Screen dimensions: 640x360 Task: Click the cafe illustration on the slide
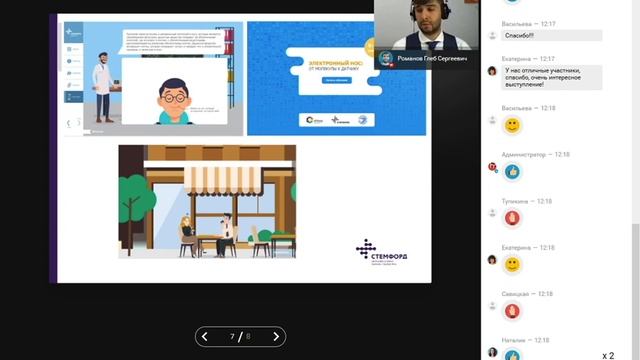coord(207,202)
